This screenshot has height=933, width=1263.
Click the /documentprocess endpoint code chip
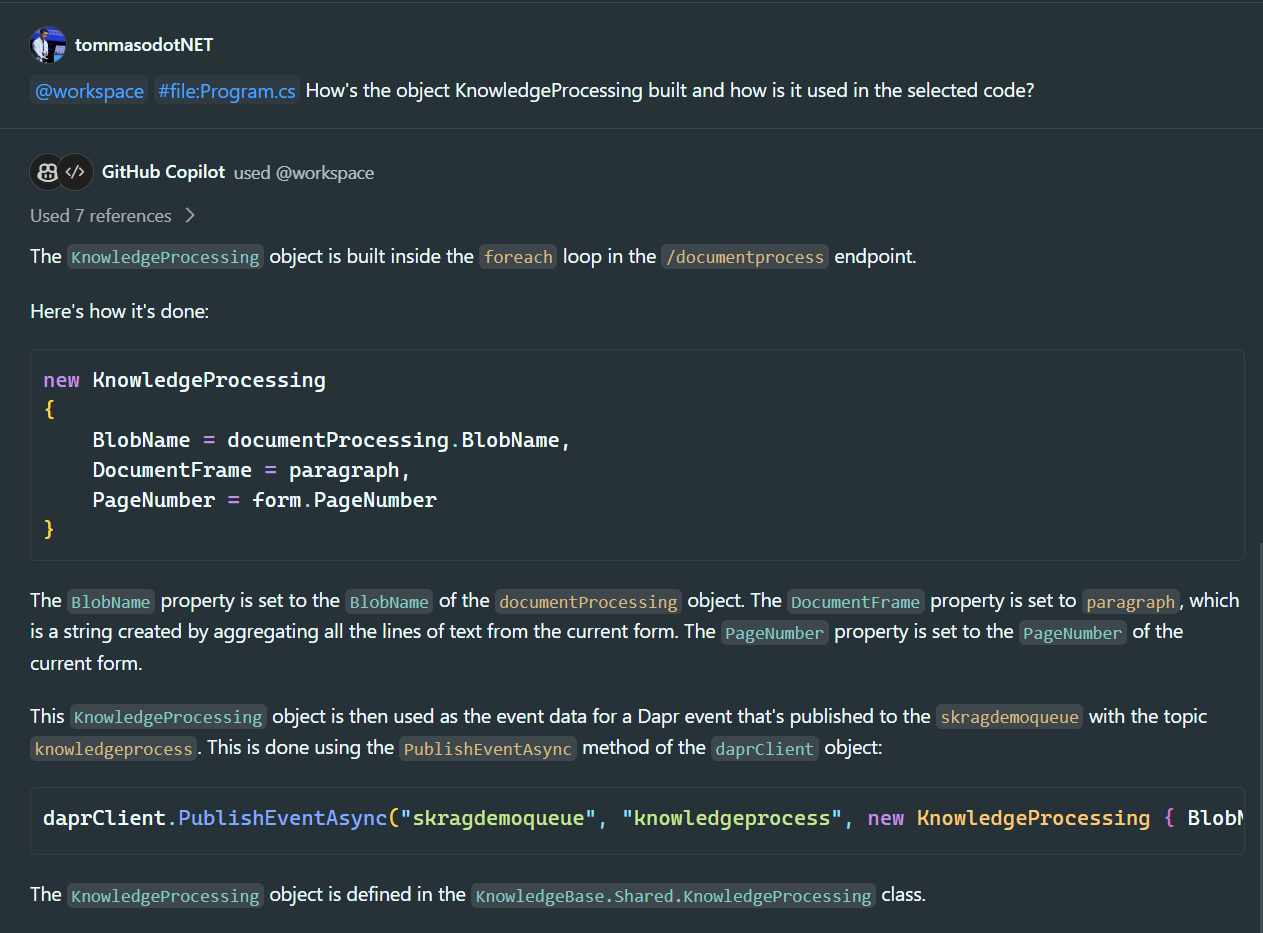coord(744,256)
